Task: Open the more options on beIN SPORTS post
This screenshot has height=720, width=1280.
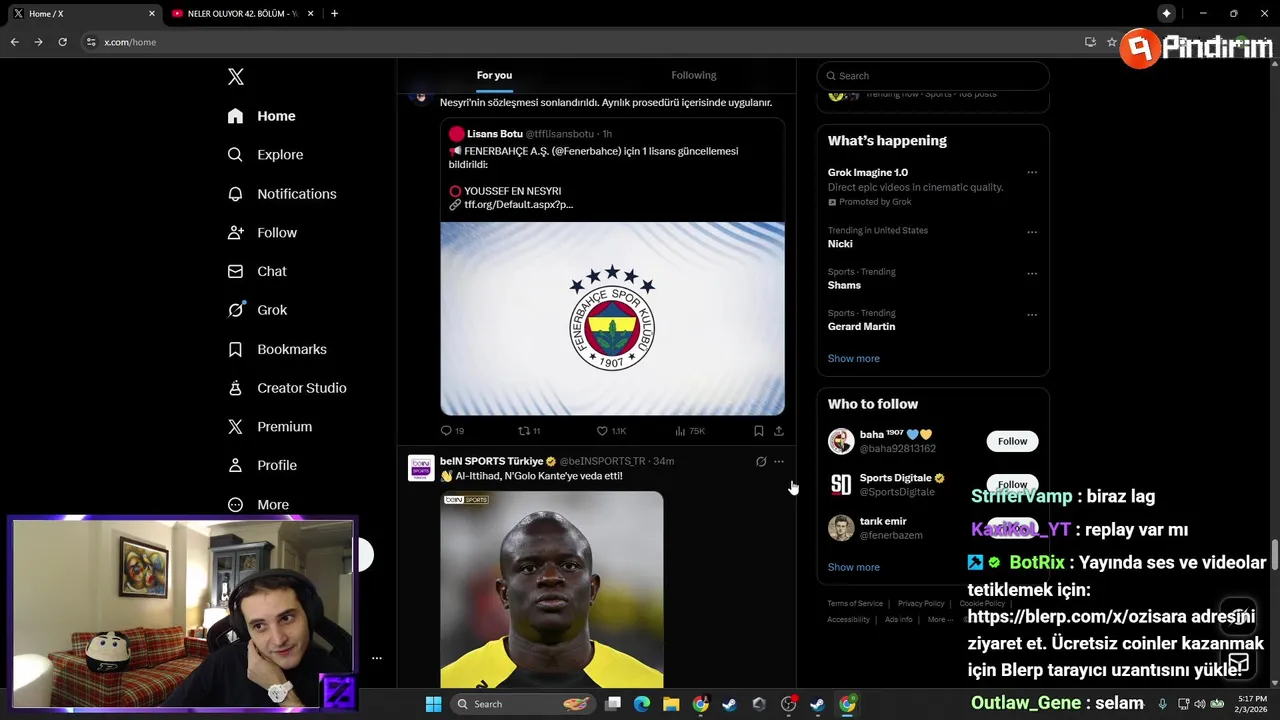Action: point(779,461)
